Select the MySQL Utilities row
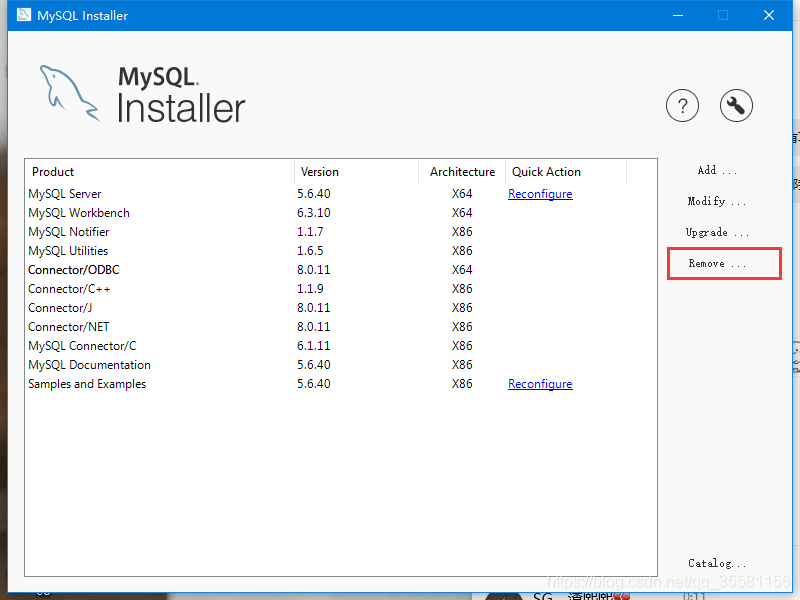The height and width of the screenshot is (600, 800). [340, 251]
